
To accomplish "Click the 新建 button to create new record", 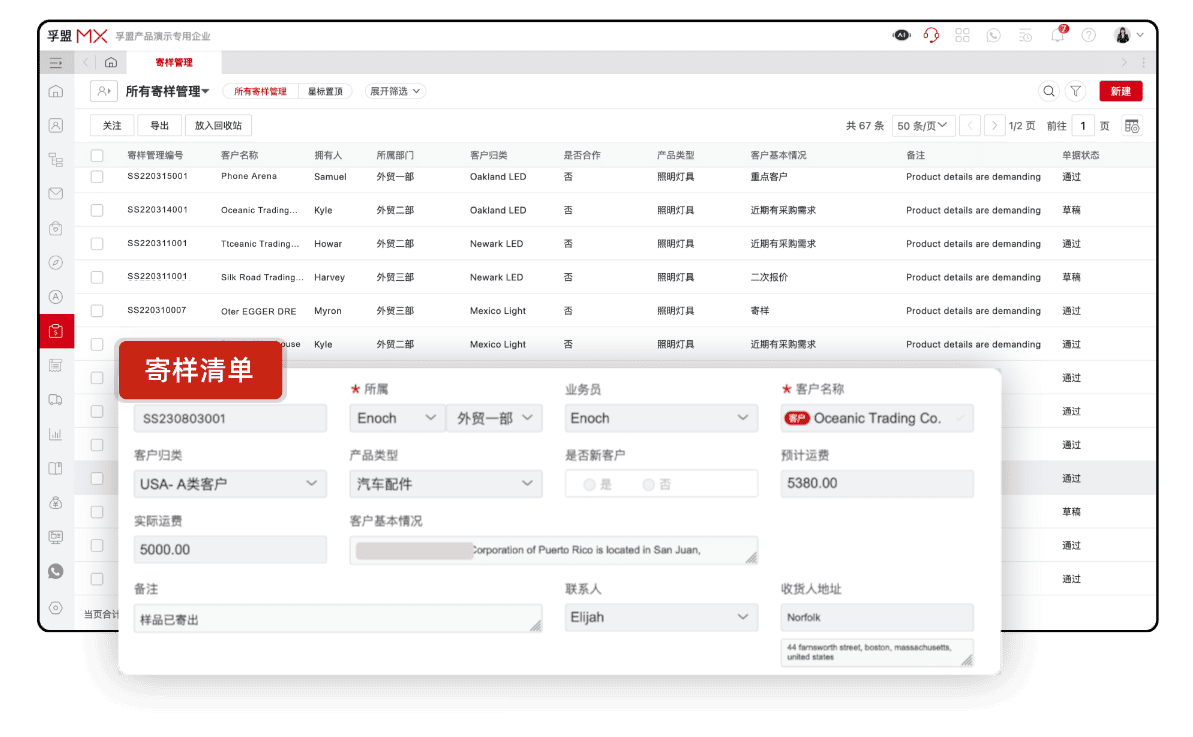I will pos(1120,91).
